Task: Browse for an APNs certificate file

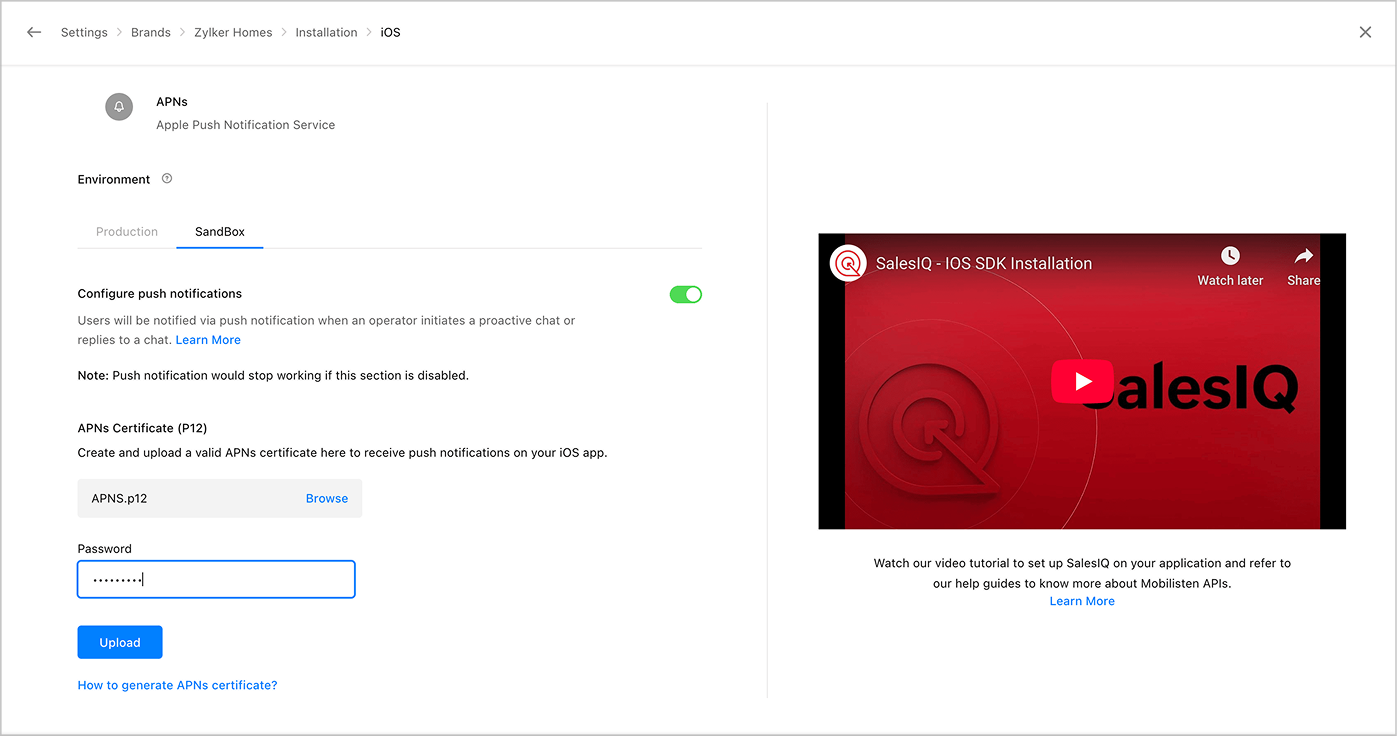Action: [x=327, y=498]
